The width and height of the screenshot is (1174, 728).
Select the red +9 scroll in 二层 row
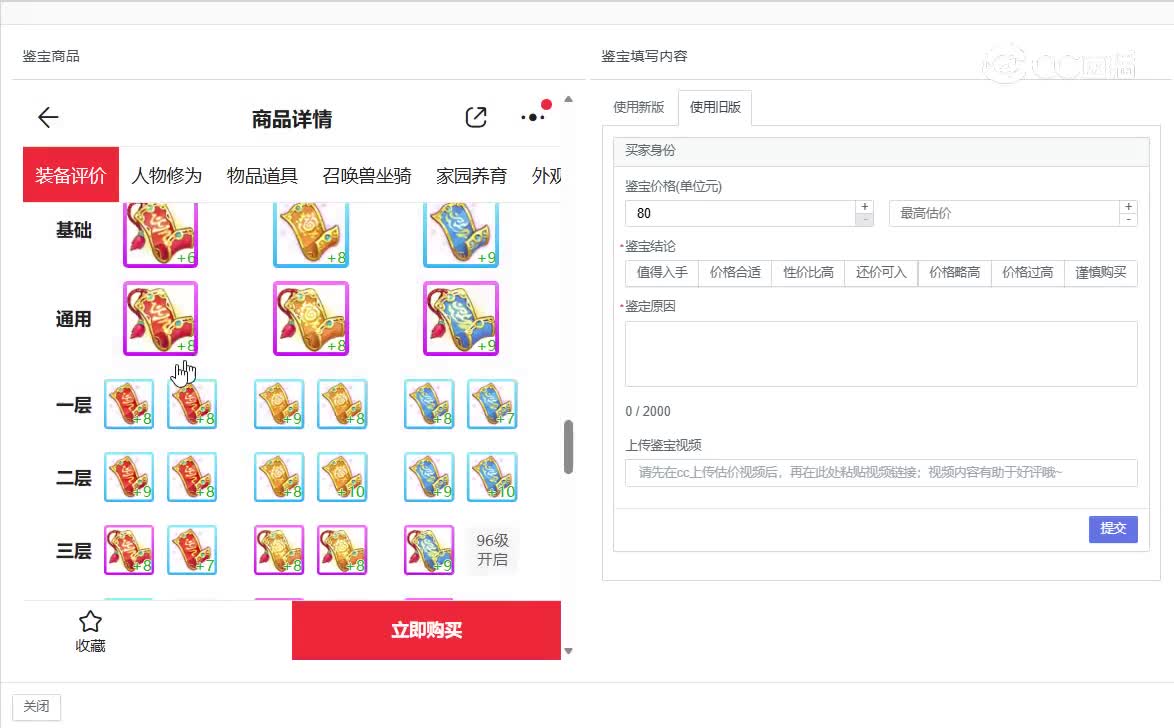coord(129,476)
